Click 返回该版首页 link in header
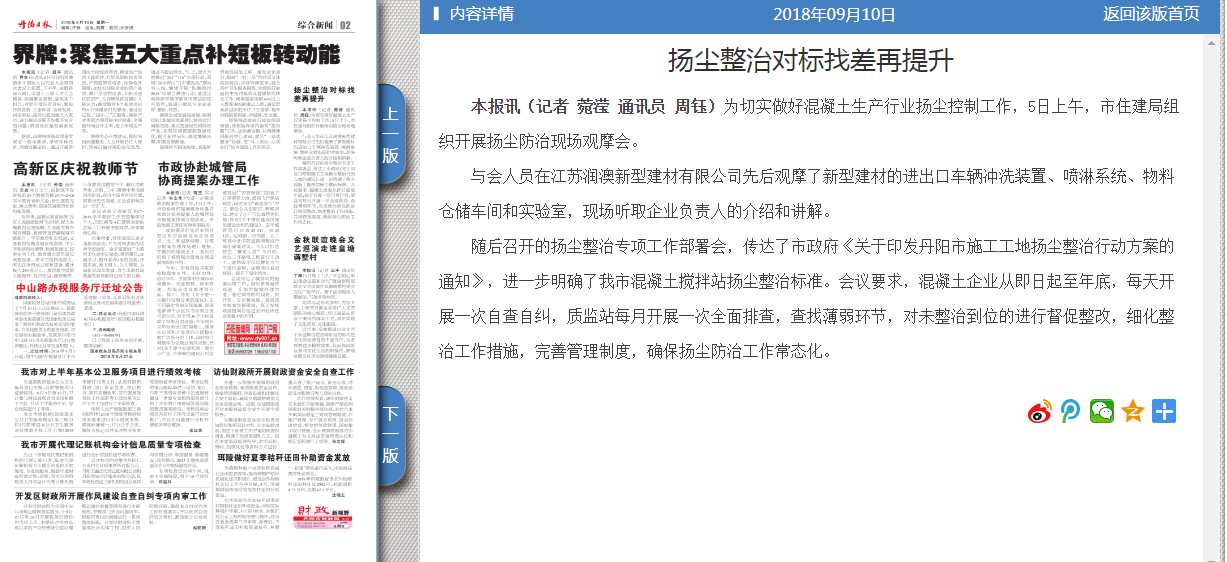1227x562 pixels. [1151, 14]
